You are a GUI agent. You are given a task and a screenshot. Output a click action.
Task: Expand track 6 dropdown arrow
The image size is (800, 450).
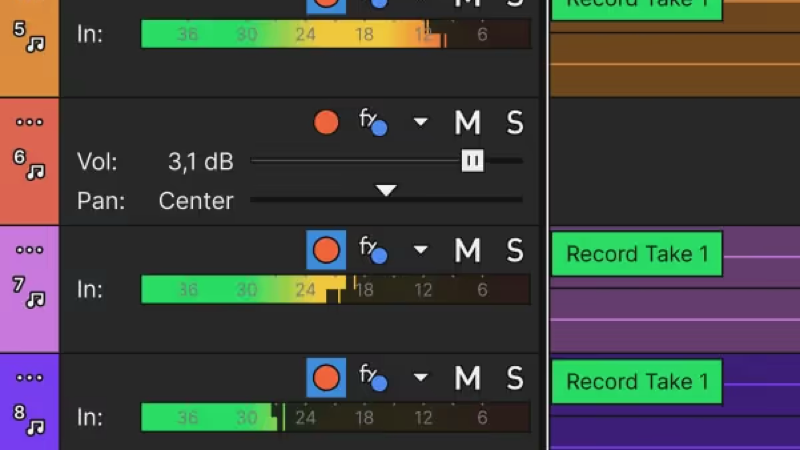pos(420,122)
